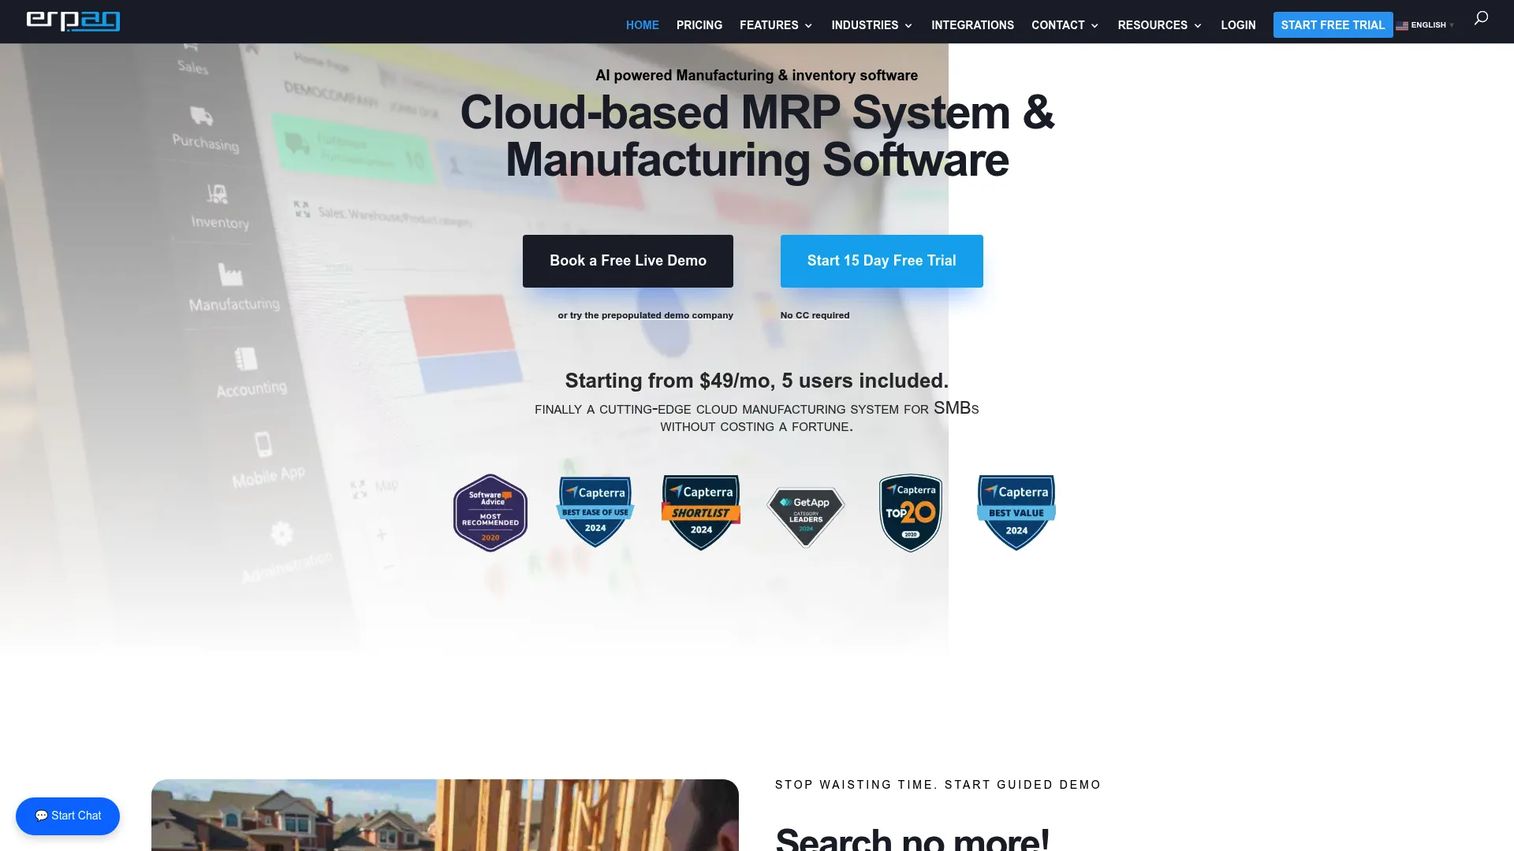Go to the Login page
1514x851 pixels.
click(x=1238, y=25)
